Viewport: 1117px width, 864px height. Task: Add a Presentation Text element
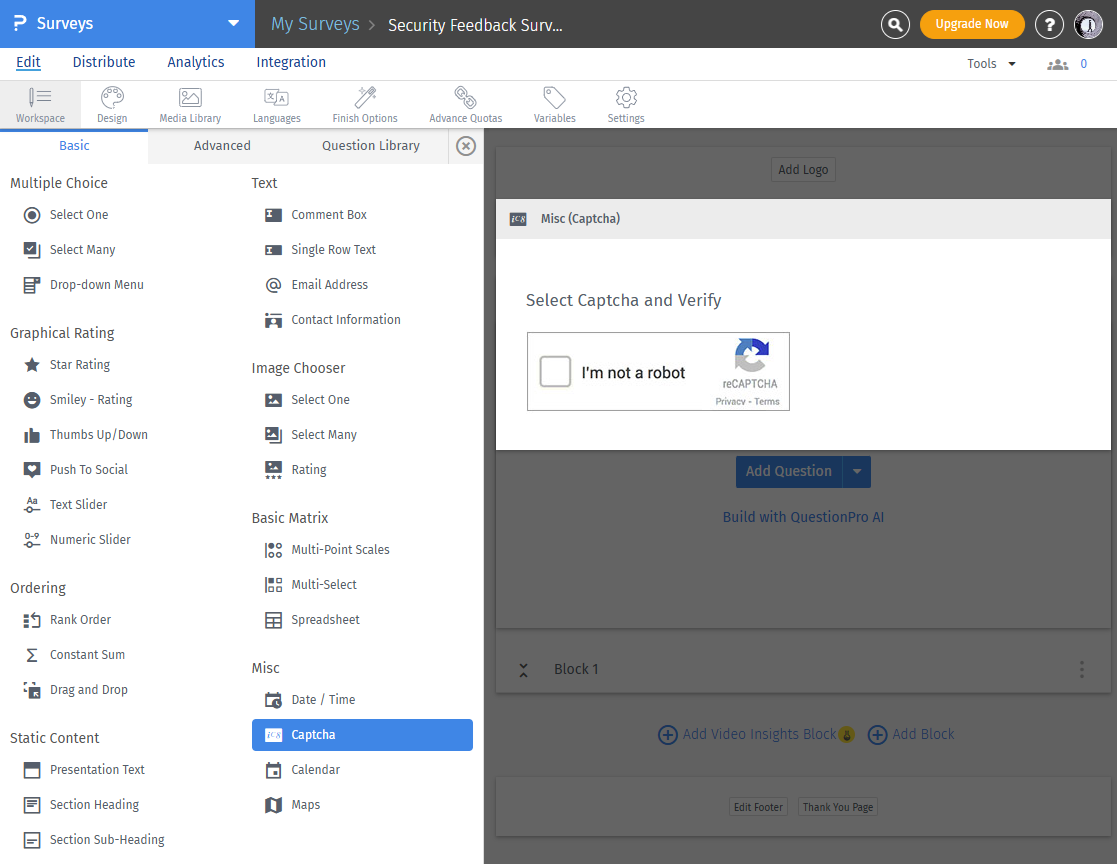(x=84, y=770)
